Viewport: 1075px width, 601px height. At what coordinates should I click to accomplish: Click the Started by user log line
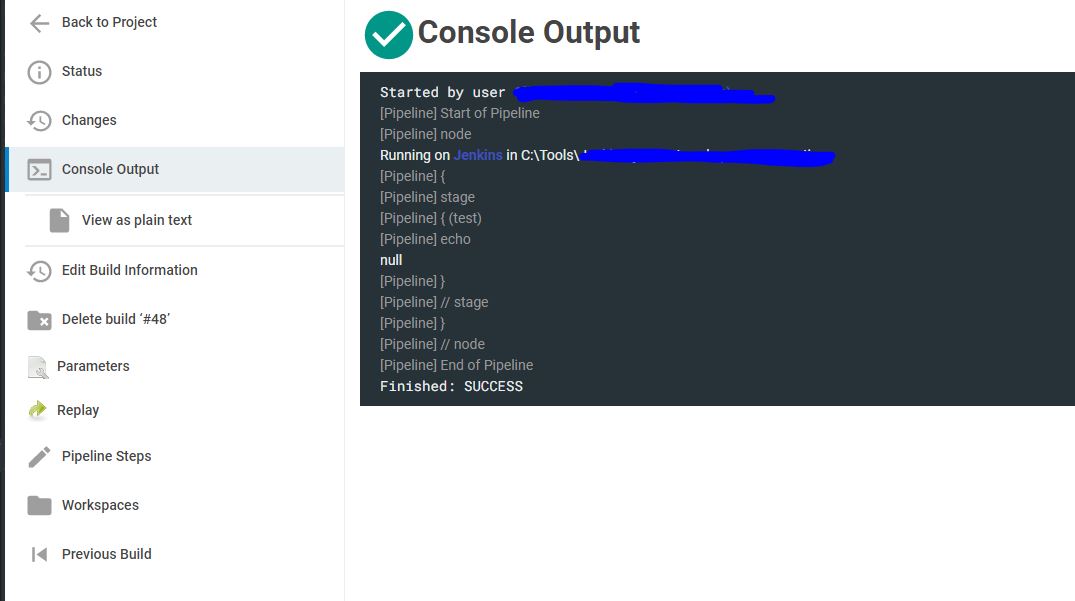coord(440,91)
